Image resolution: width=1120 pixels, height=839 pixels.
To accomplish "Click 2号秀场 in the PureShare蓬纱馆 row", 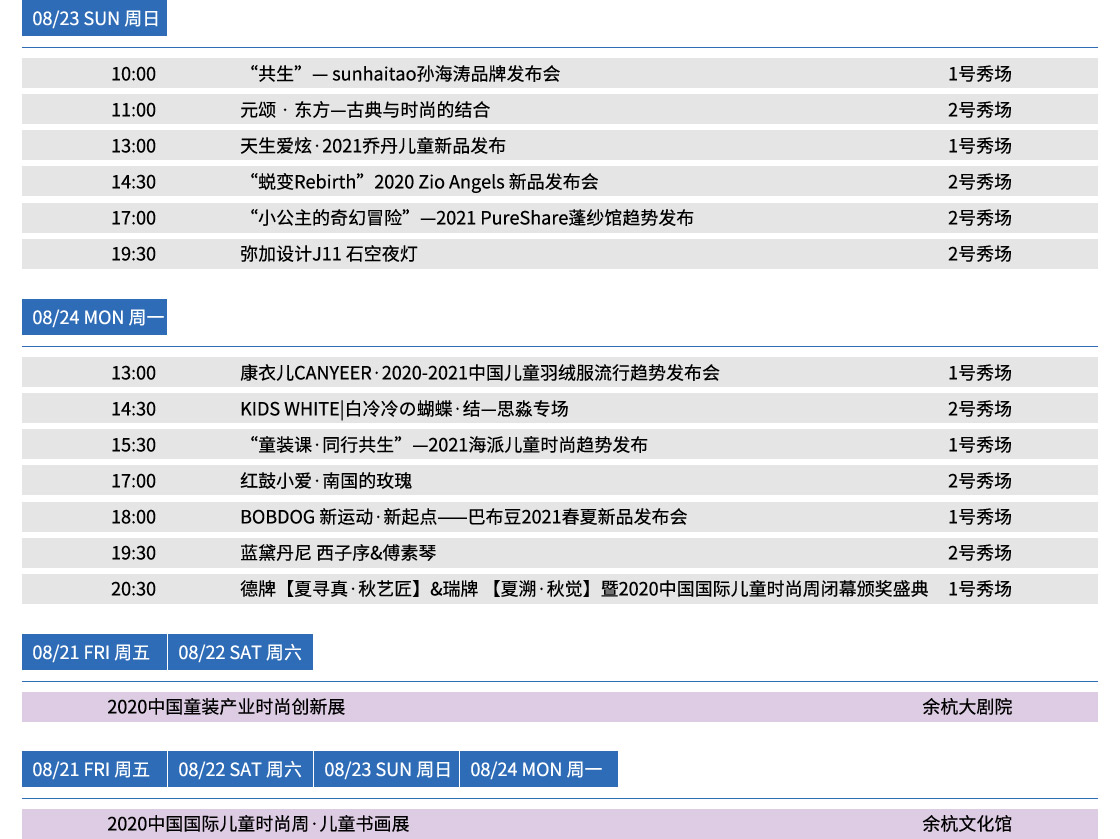I will point(980,218).
